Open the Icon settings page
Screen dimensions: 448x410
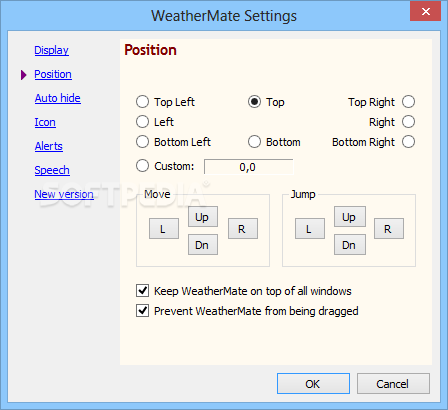[x=45, y=122]
